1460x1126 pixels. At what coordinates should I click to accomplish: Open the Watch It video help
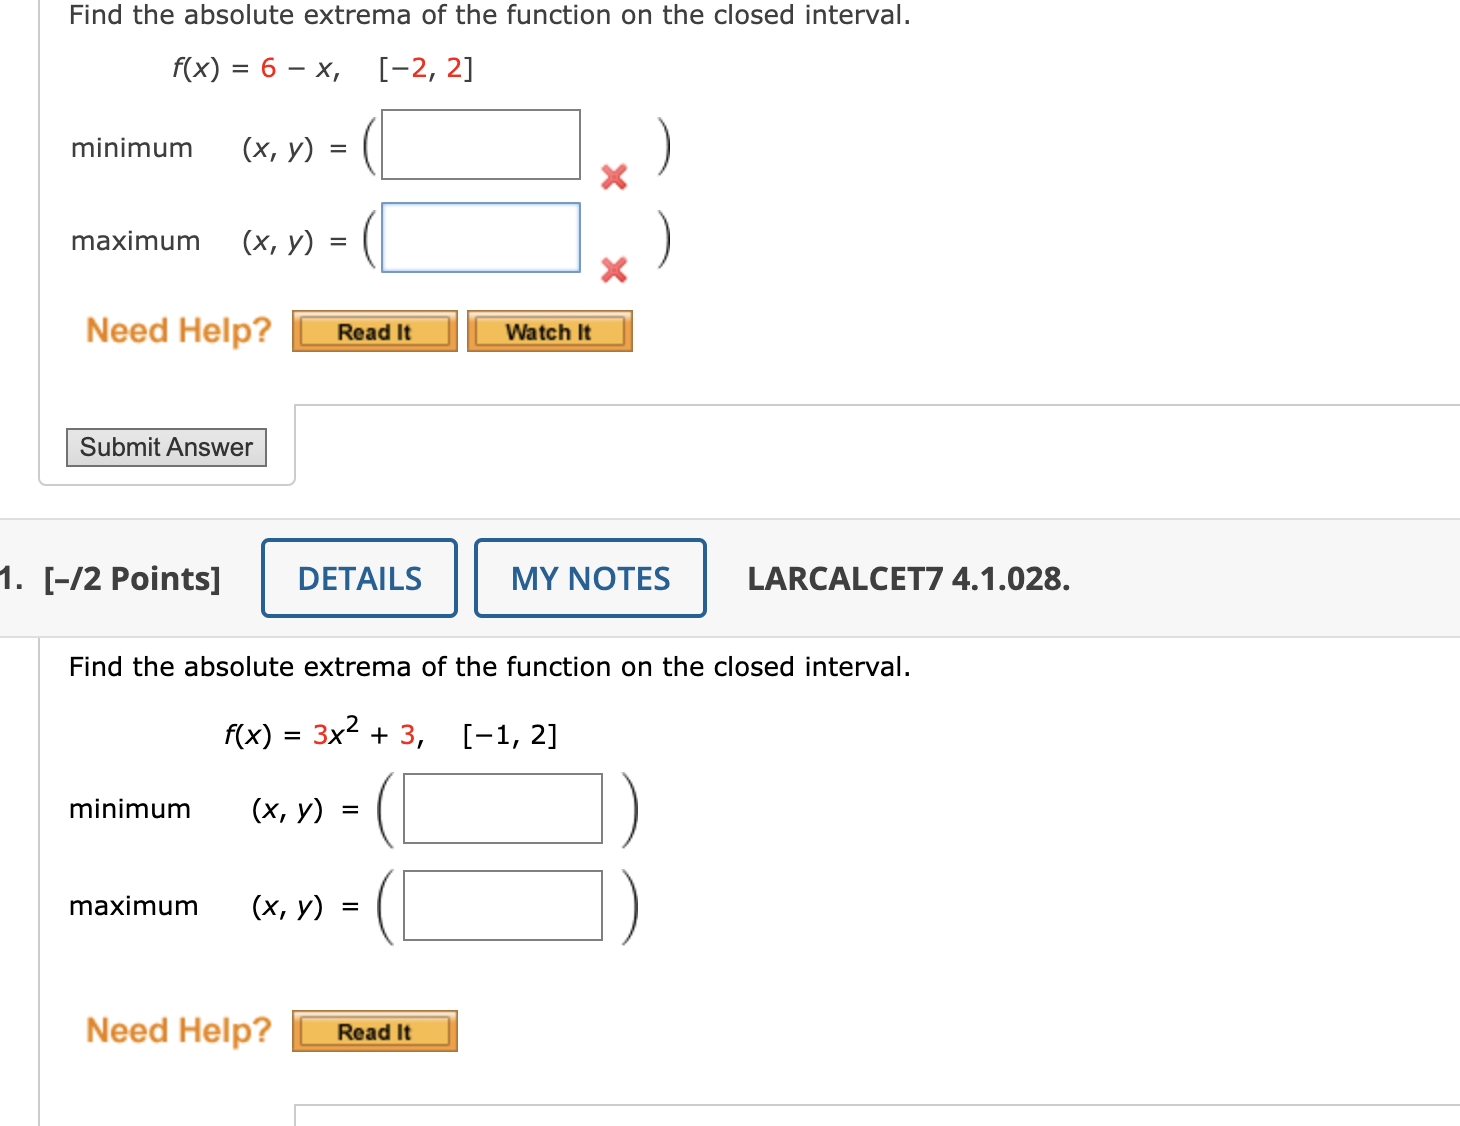(x=549, y=331)
